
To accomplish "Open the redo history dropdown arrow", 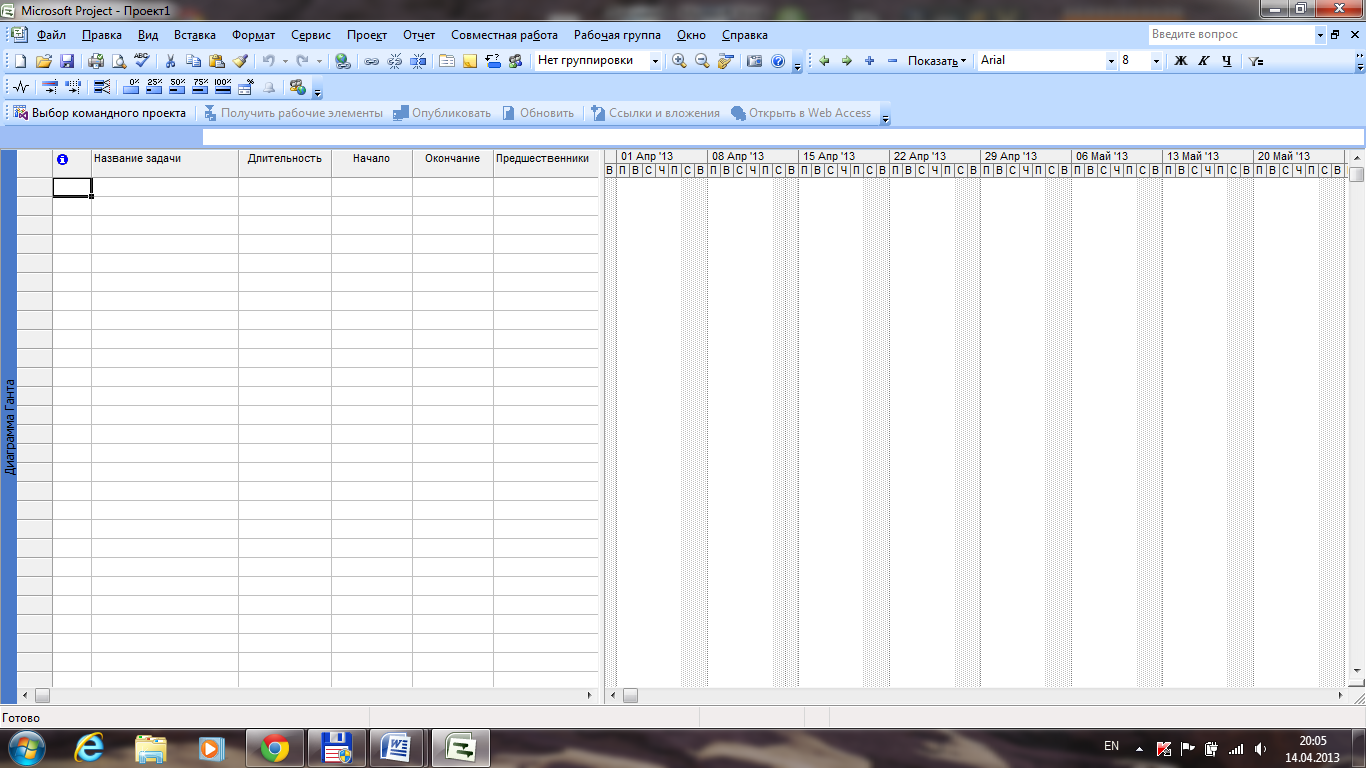I will coord(319,61).
